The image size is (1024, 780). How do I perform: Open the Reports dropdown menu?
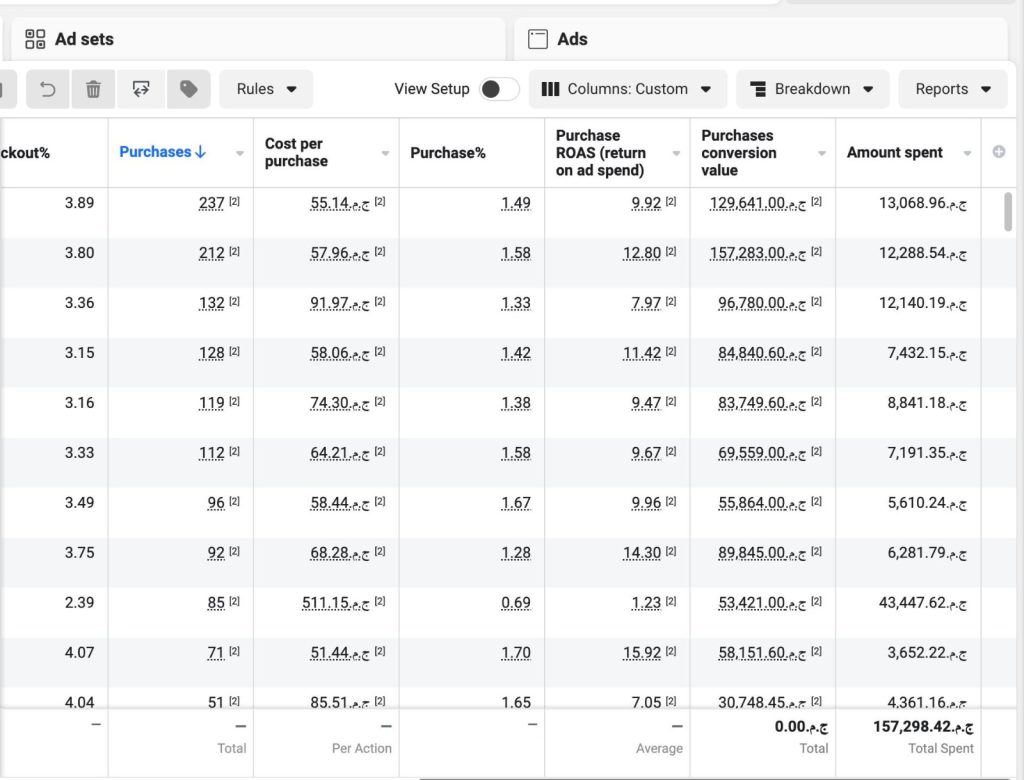953,89
